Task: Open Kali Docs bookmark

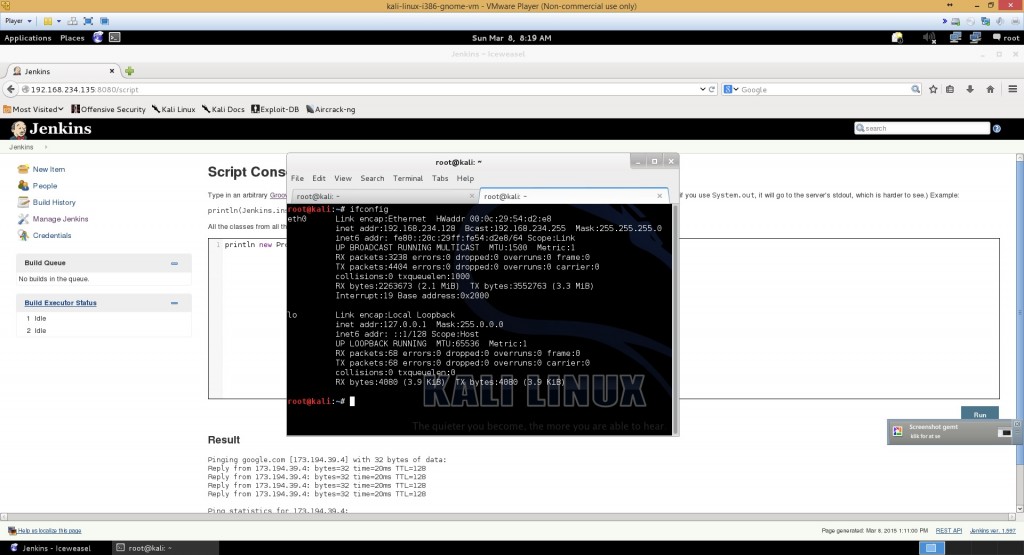Action: 223,109
